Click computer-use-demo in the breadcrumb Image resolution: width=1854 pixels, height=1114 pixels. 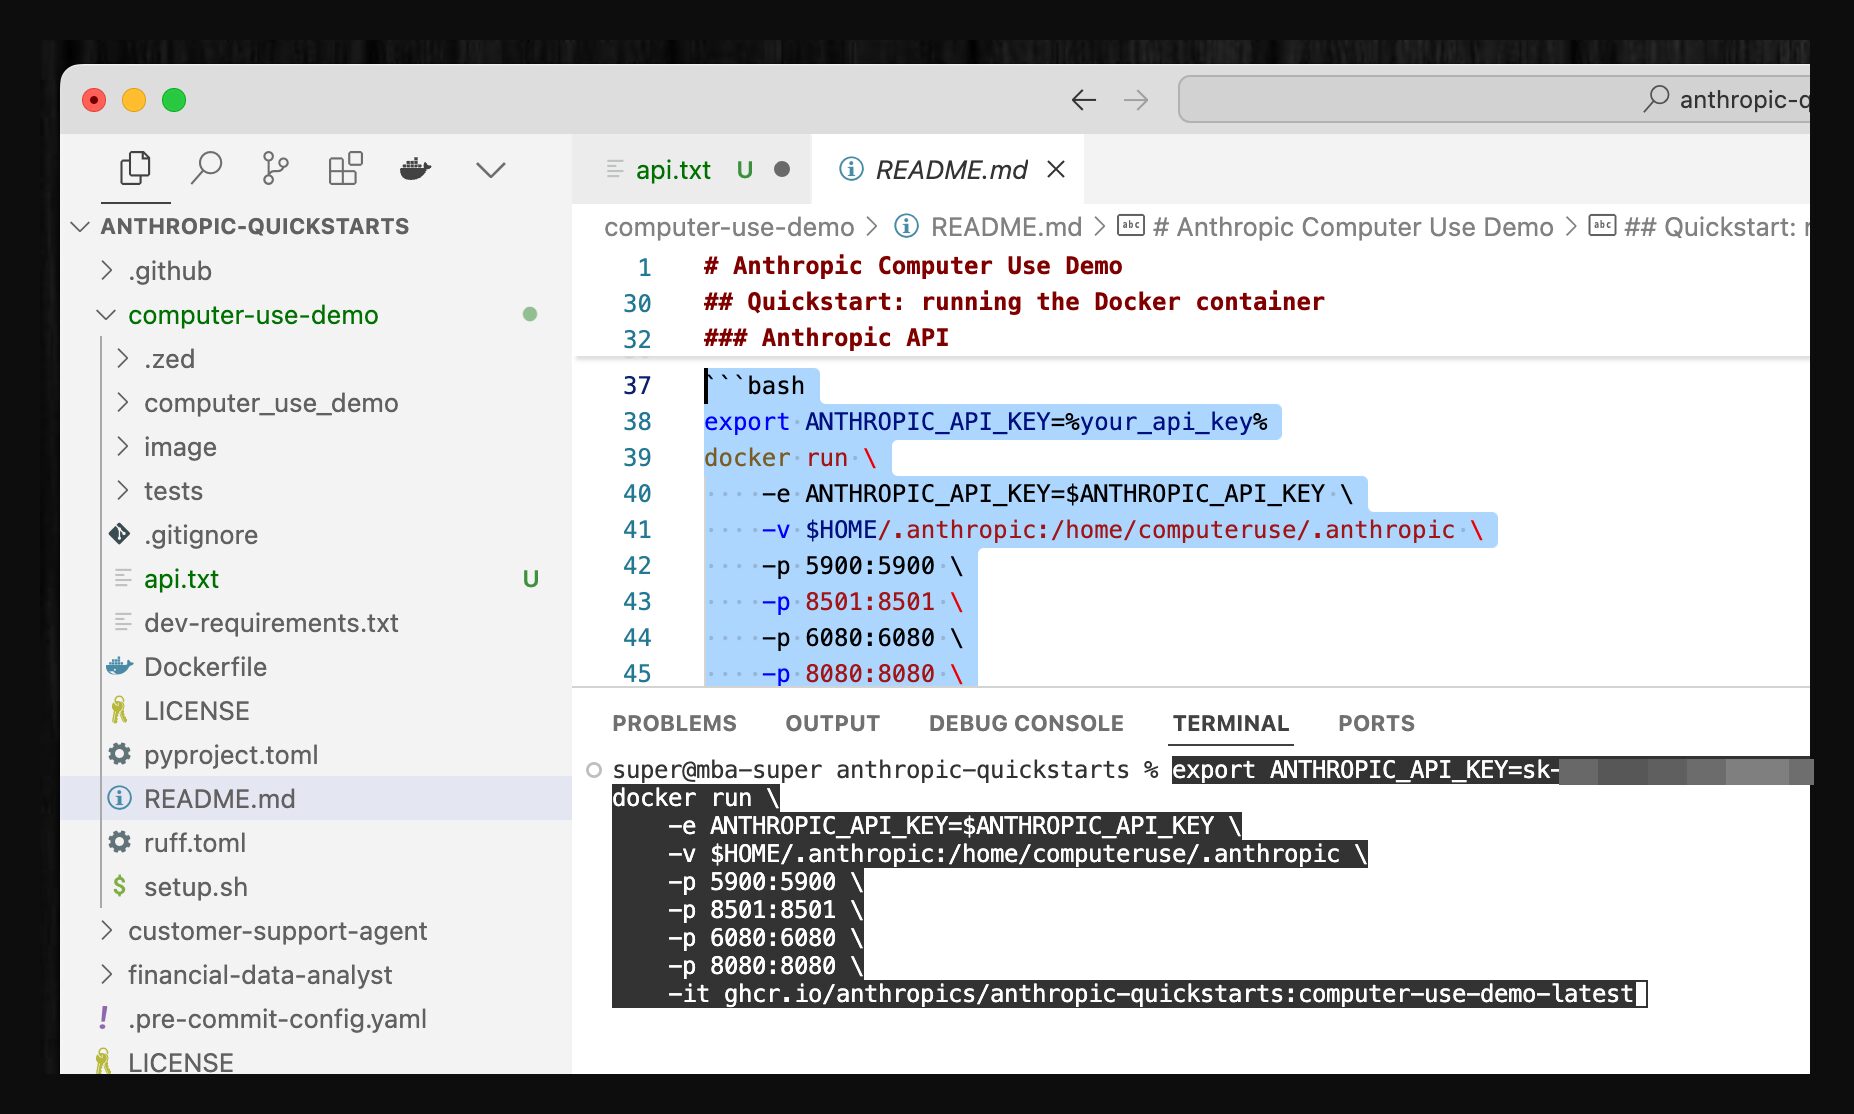tap(729, 227)
